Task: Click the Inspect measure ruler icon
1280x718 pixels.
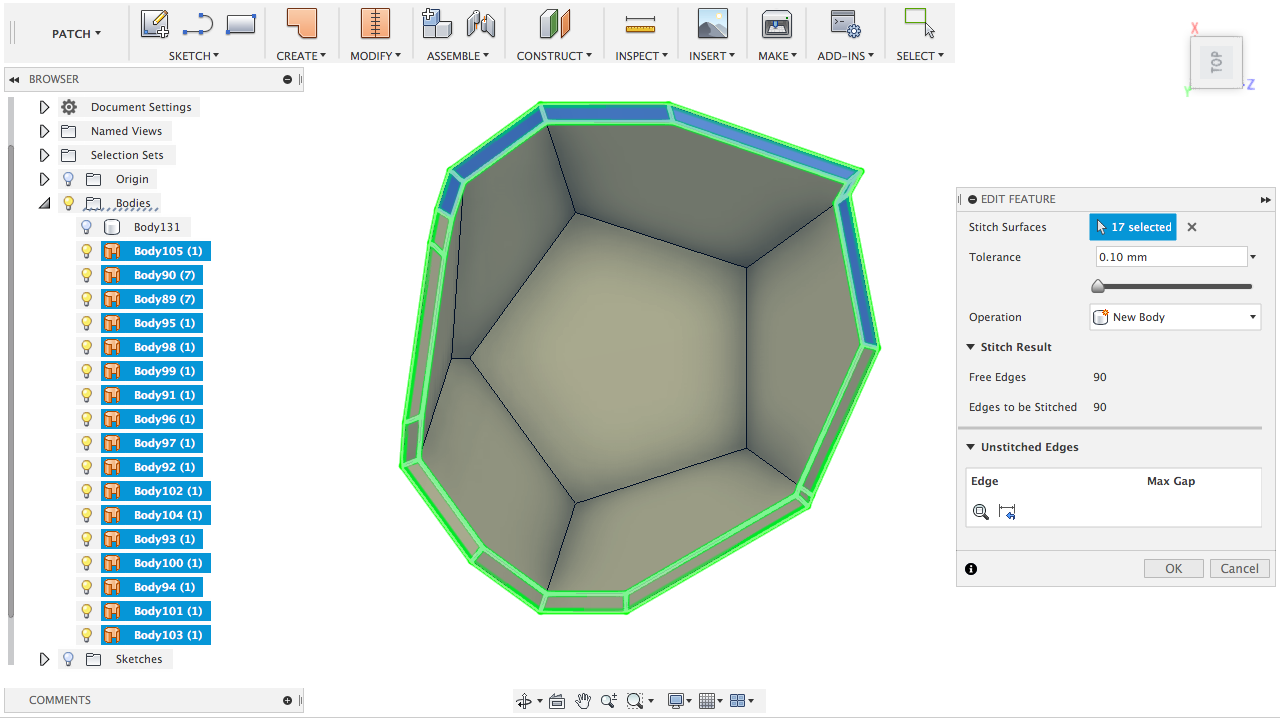Action: tap(640, 24)
